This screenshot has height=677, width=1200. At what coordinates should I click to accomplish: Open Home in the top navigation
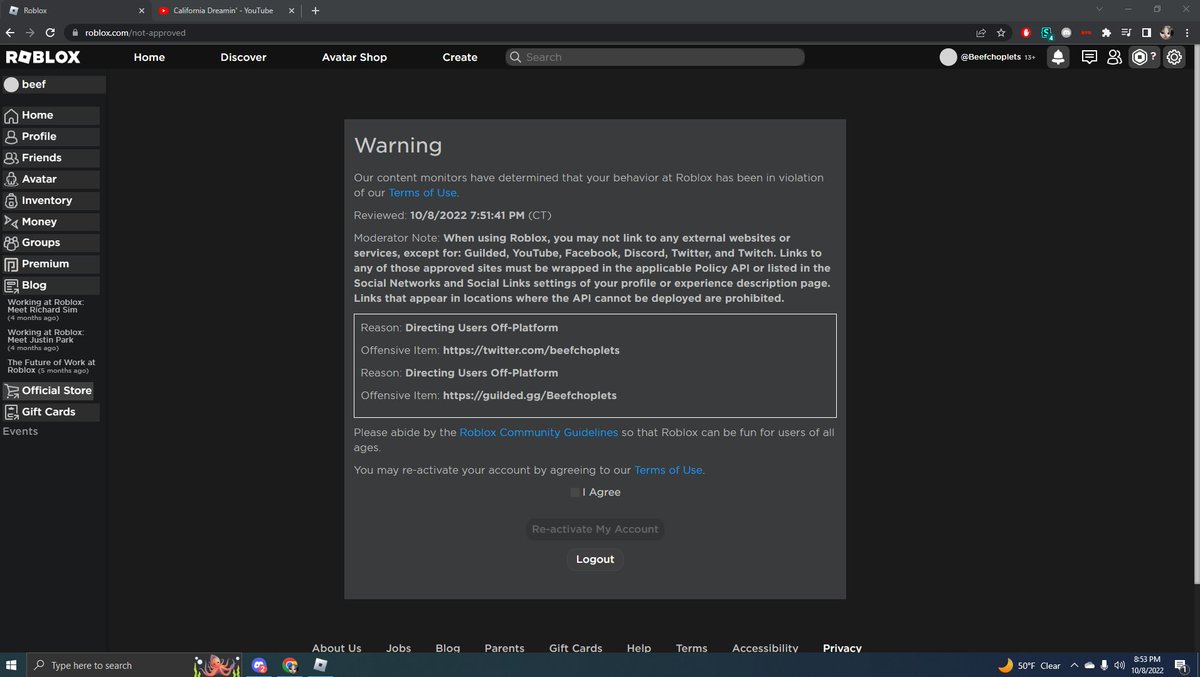[149, 57]
